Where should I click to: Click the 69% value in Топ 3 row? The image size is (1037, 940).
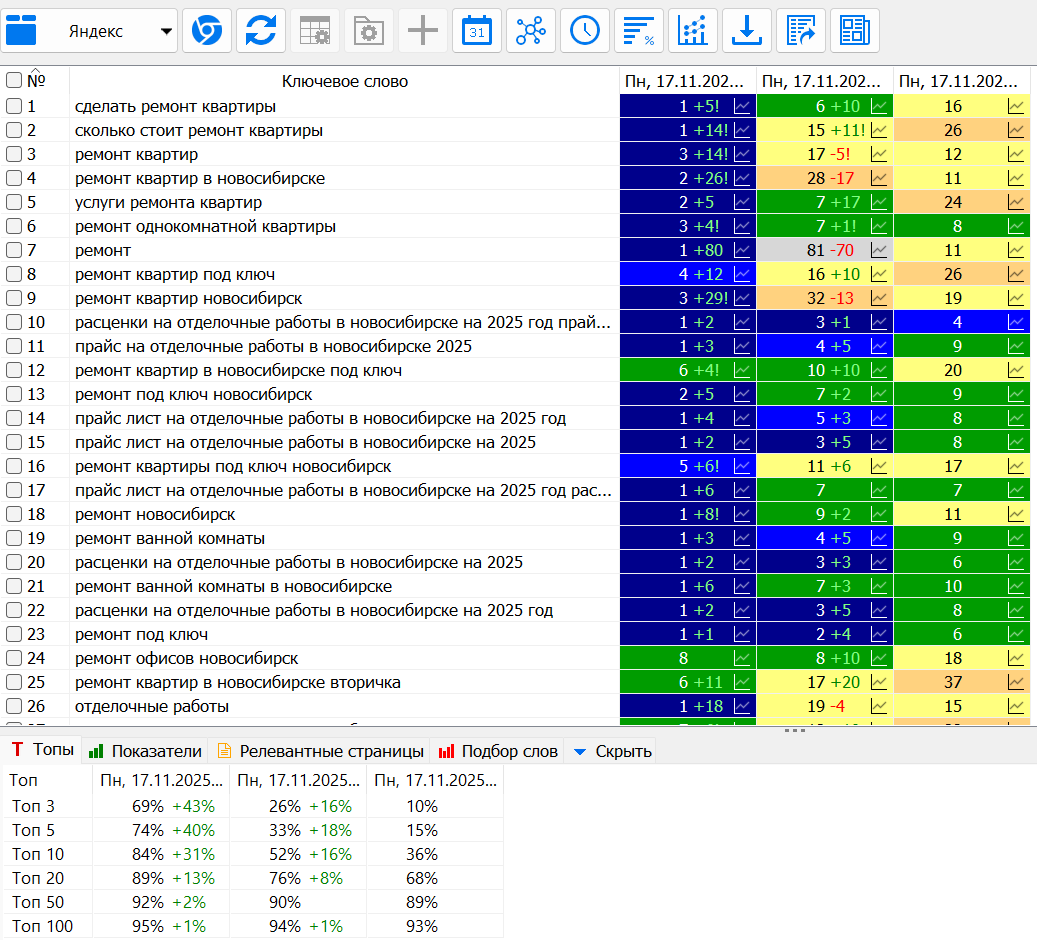pos(147,806)
